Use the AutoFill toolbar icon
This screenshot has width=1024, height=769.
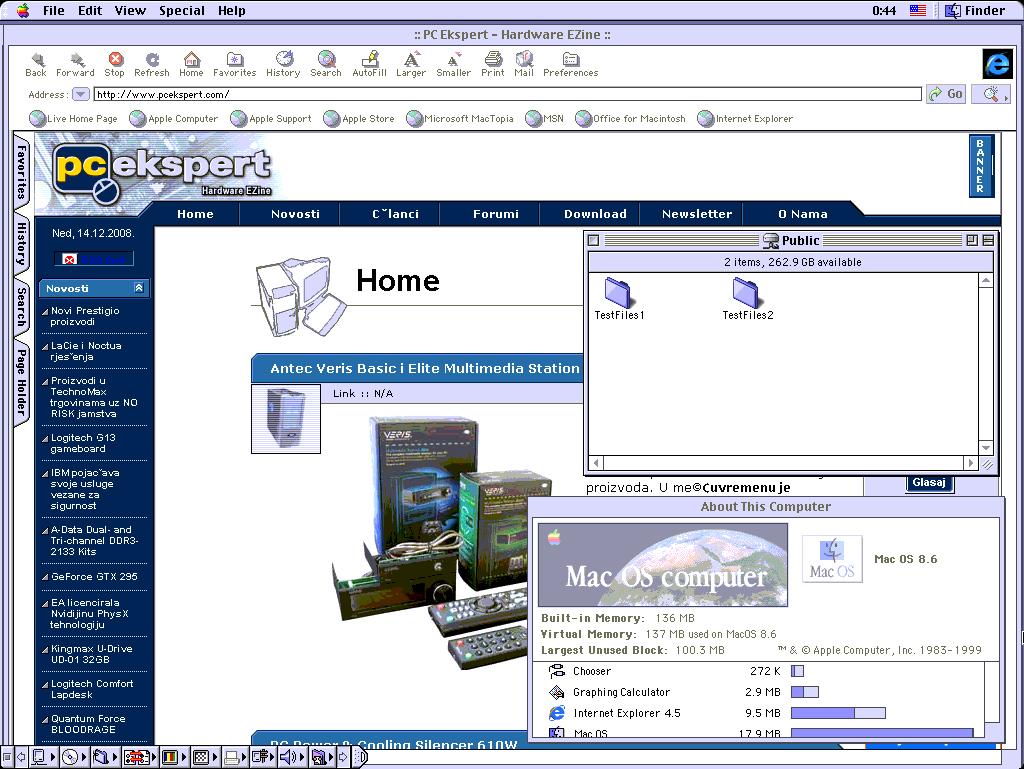pyautogui.click(x=370, y=64)
